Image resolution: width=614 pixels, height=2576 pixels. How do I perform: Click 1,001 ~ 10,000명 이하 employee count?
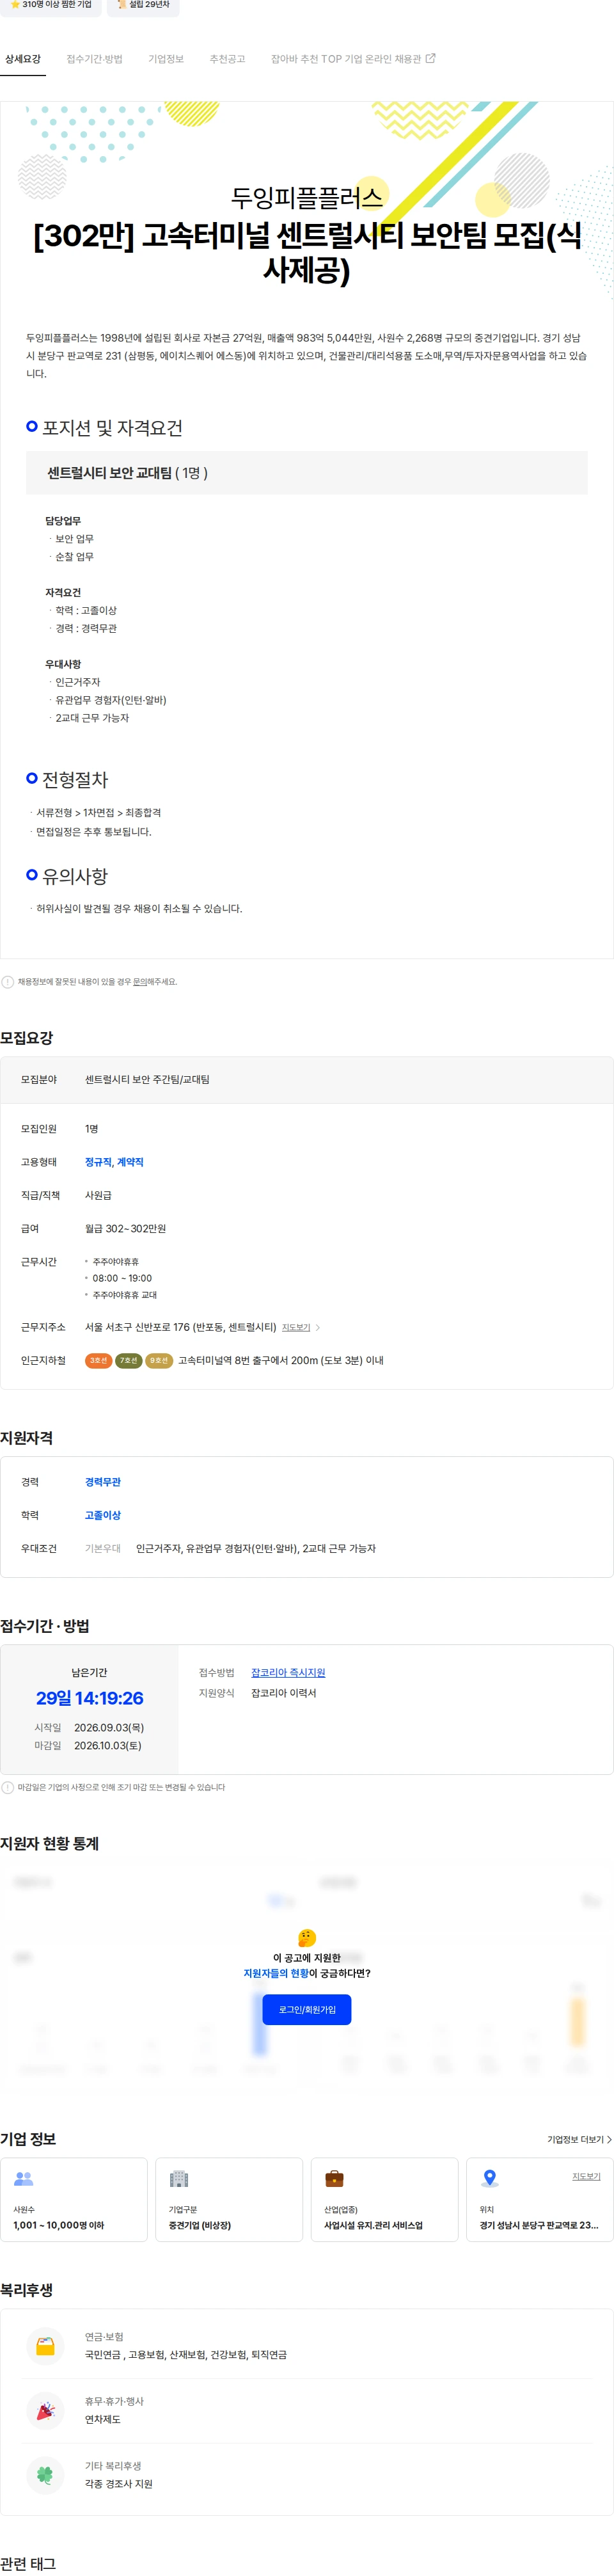(58, 2225)
